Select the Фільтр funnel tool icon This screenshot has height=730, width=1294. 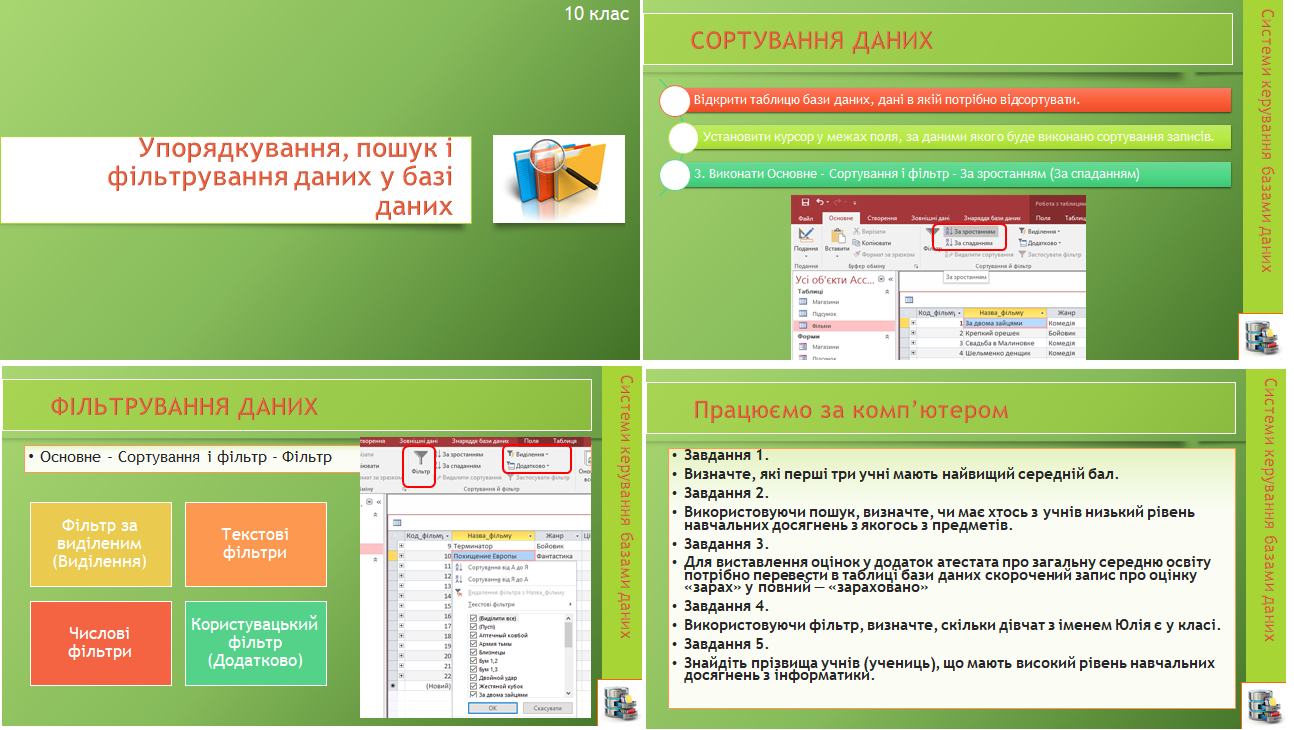421,457
